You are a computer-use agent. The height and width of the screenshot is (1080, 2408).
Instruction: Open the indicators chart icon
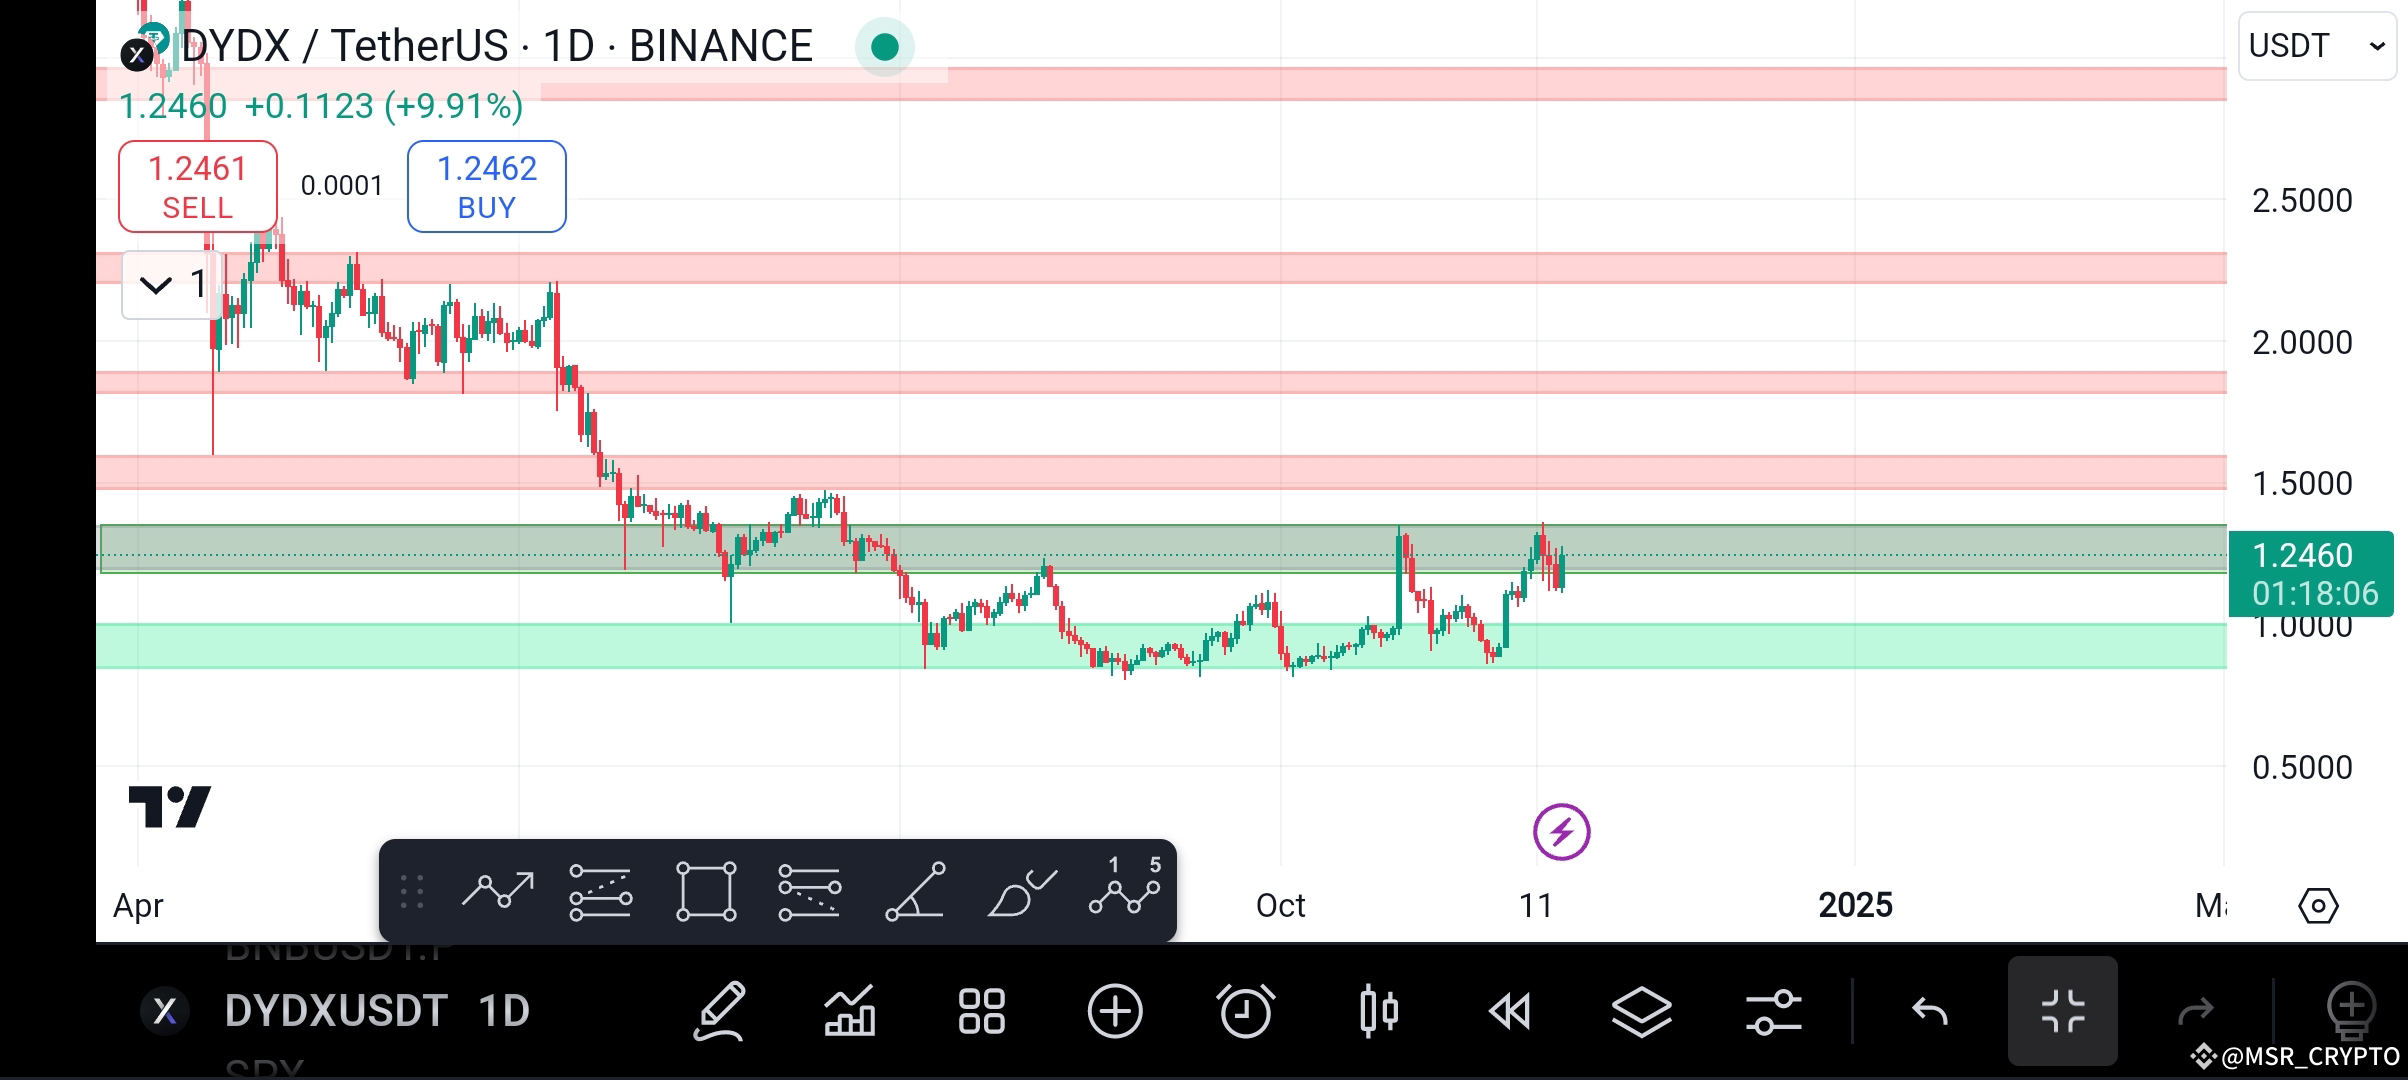tap(850, 1011)
